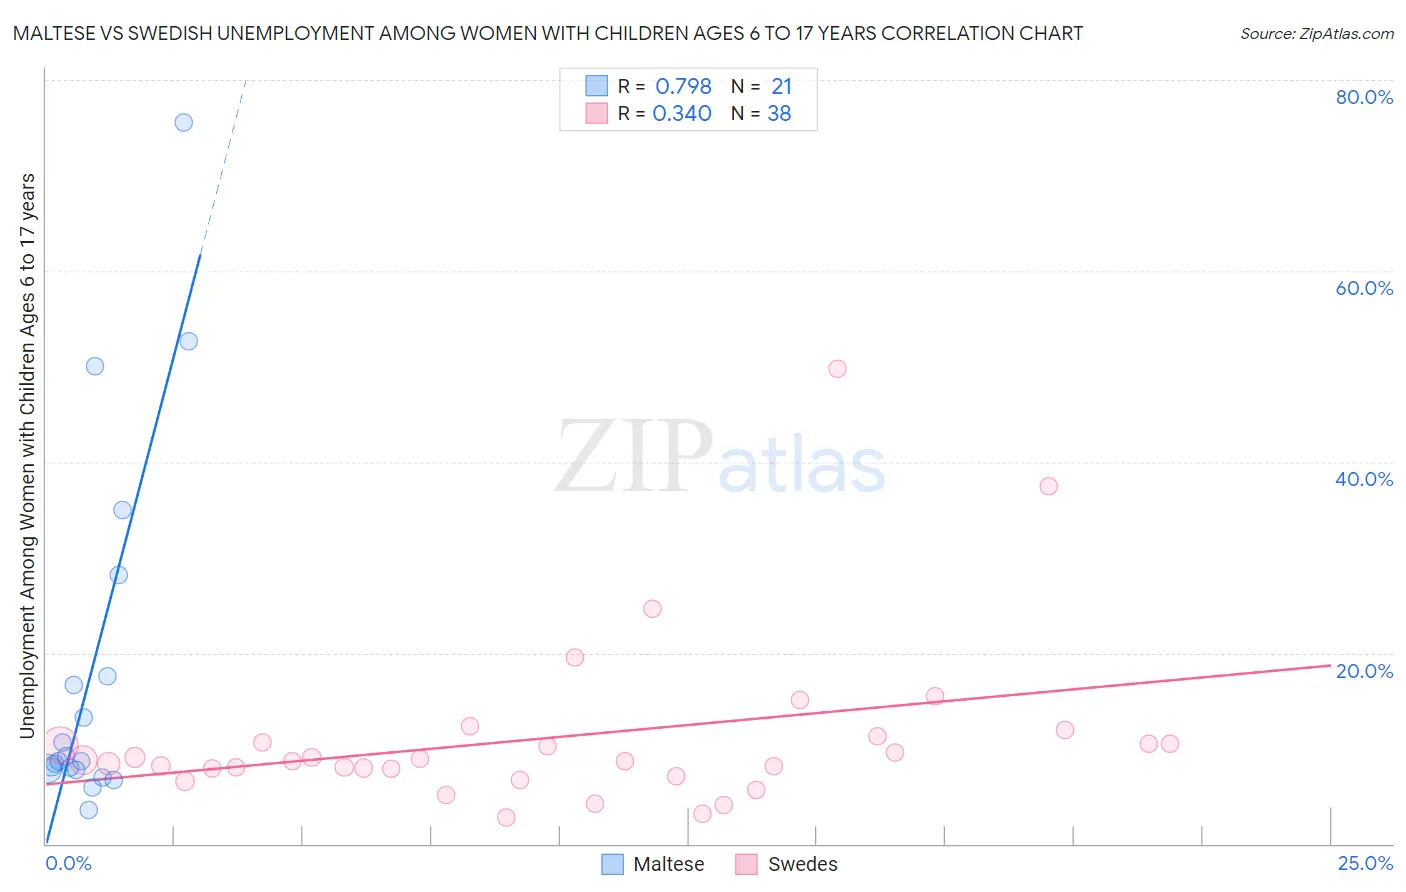Click the Swedes pink legend swatch at bottom
This screenshot has width=1406, height=892.
pyautogui.click(x=746, y=864)
